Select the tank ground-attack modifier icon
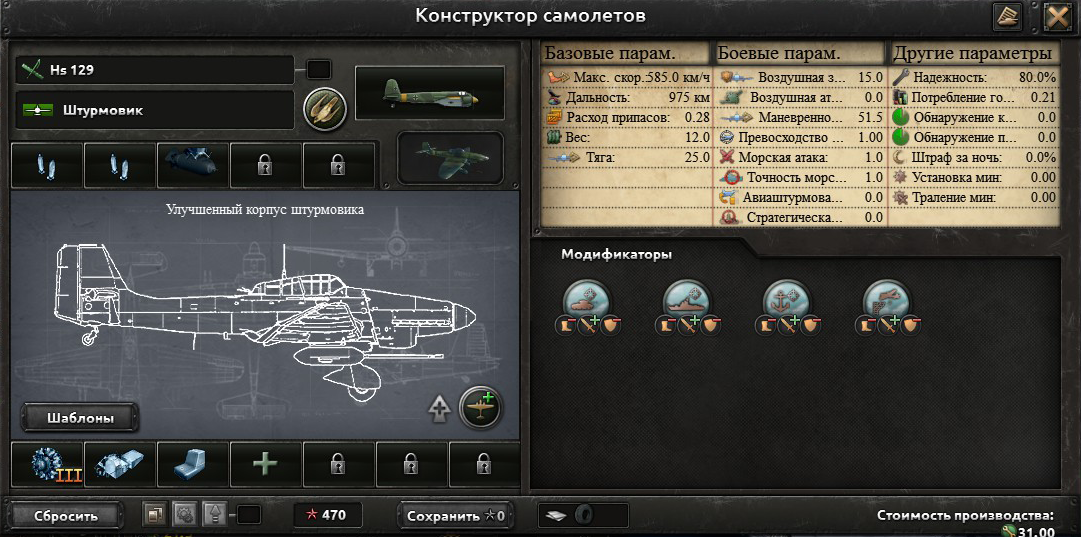 click(x=585, y=301)
